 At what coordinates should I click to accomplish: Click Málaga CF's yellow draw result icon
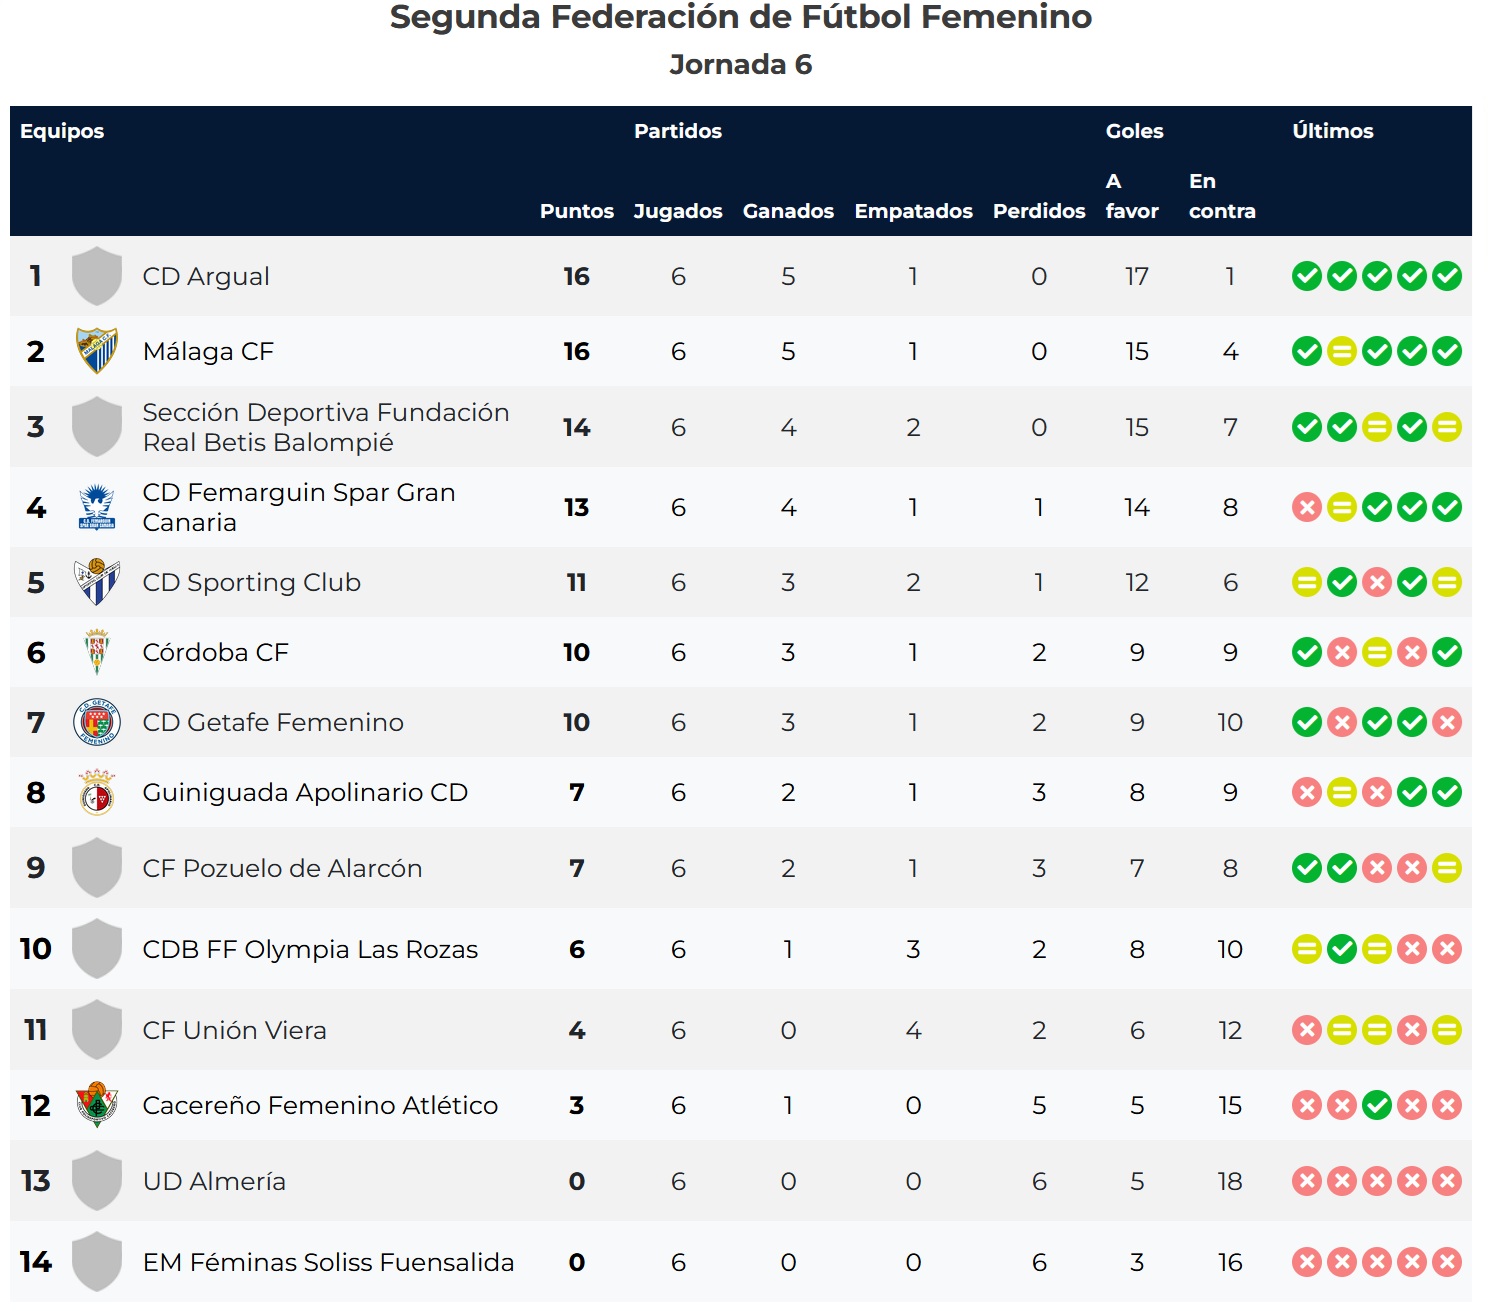tap(1342, 351)
